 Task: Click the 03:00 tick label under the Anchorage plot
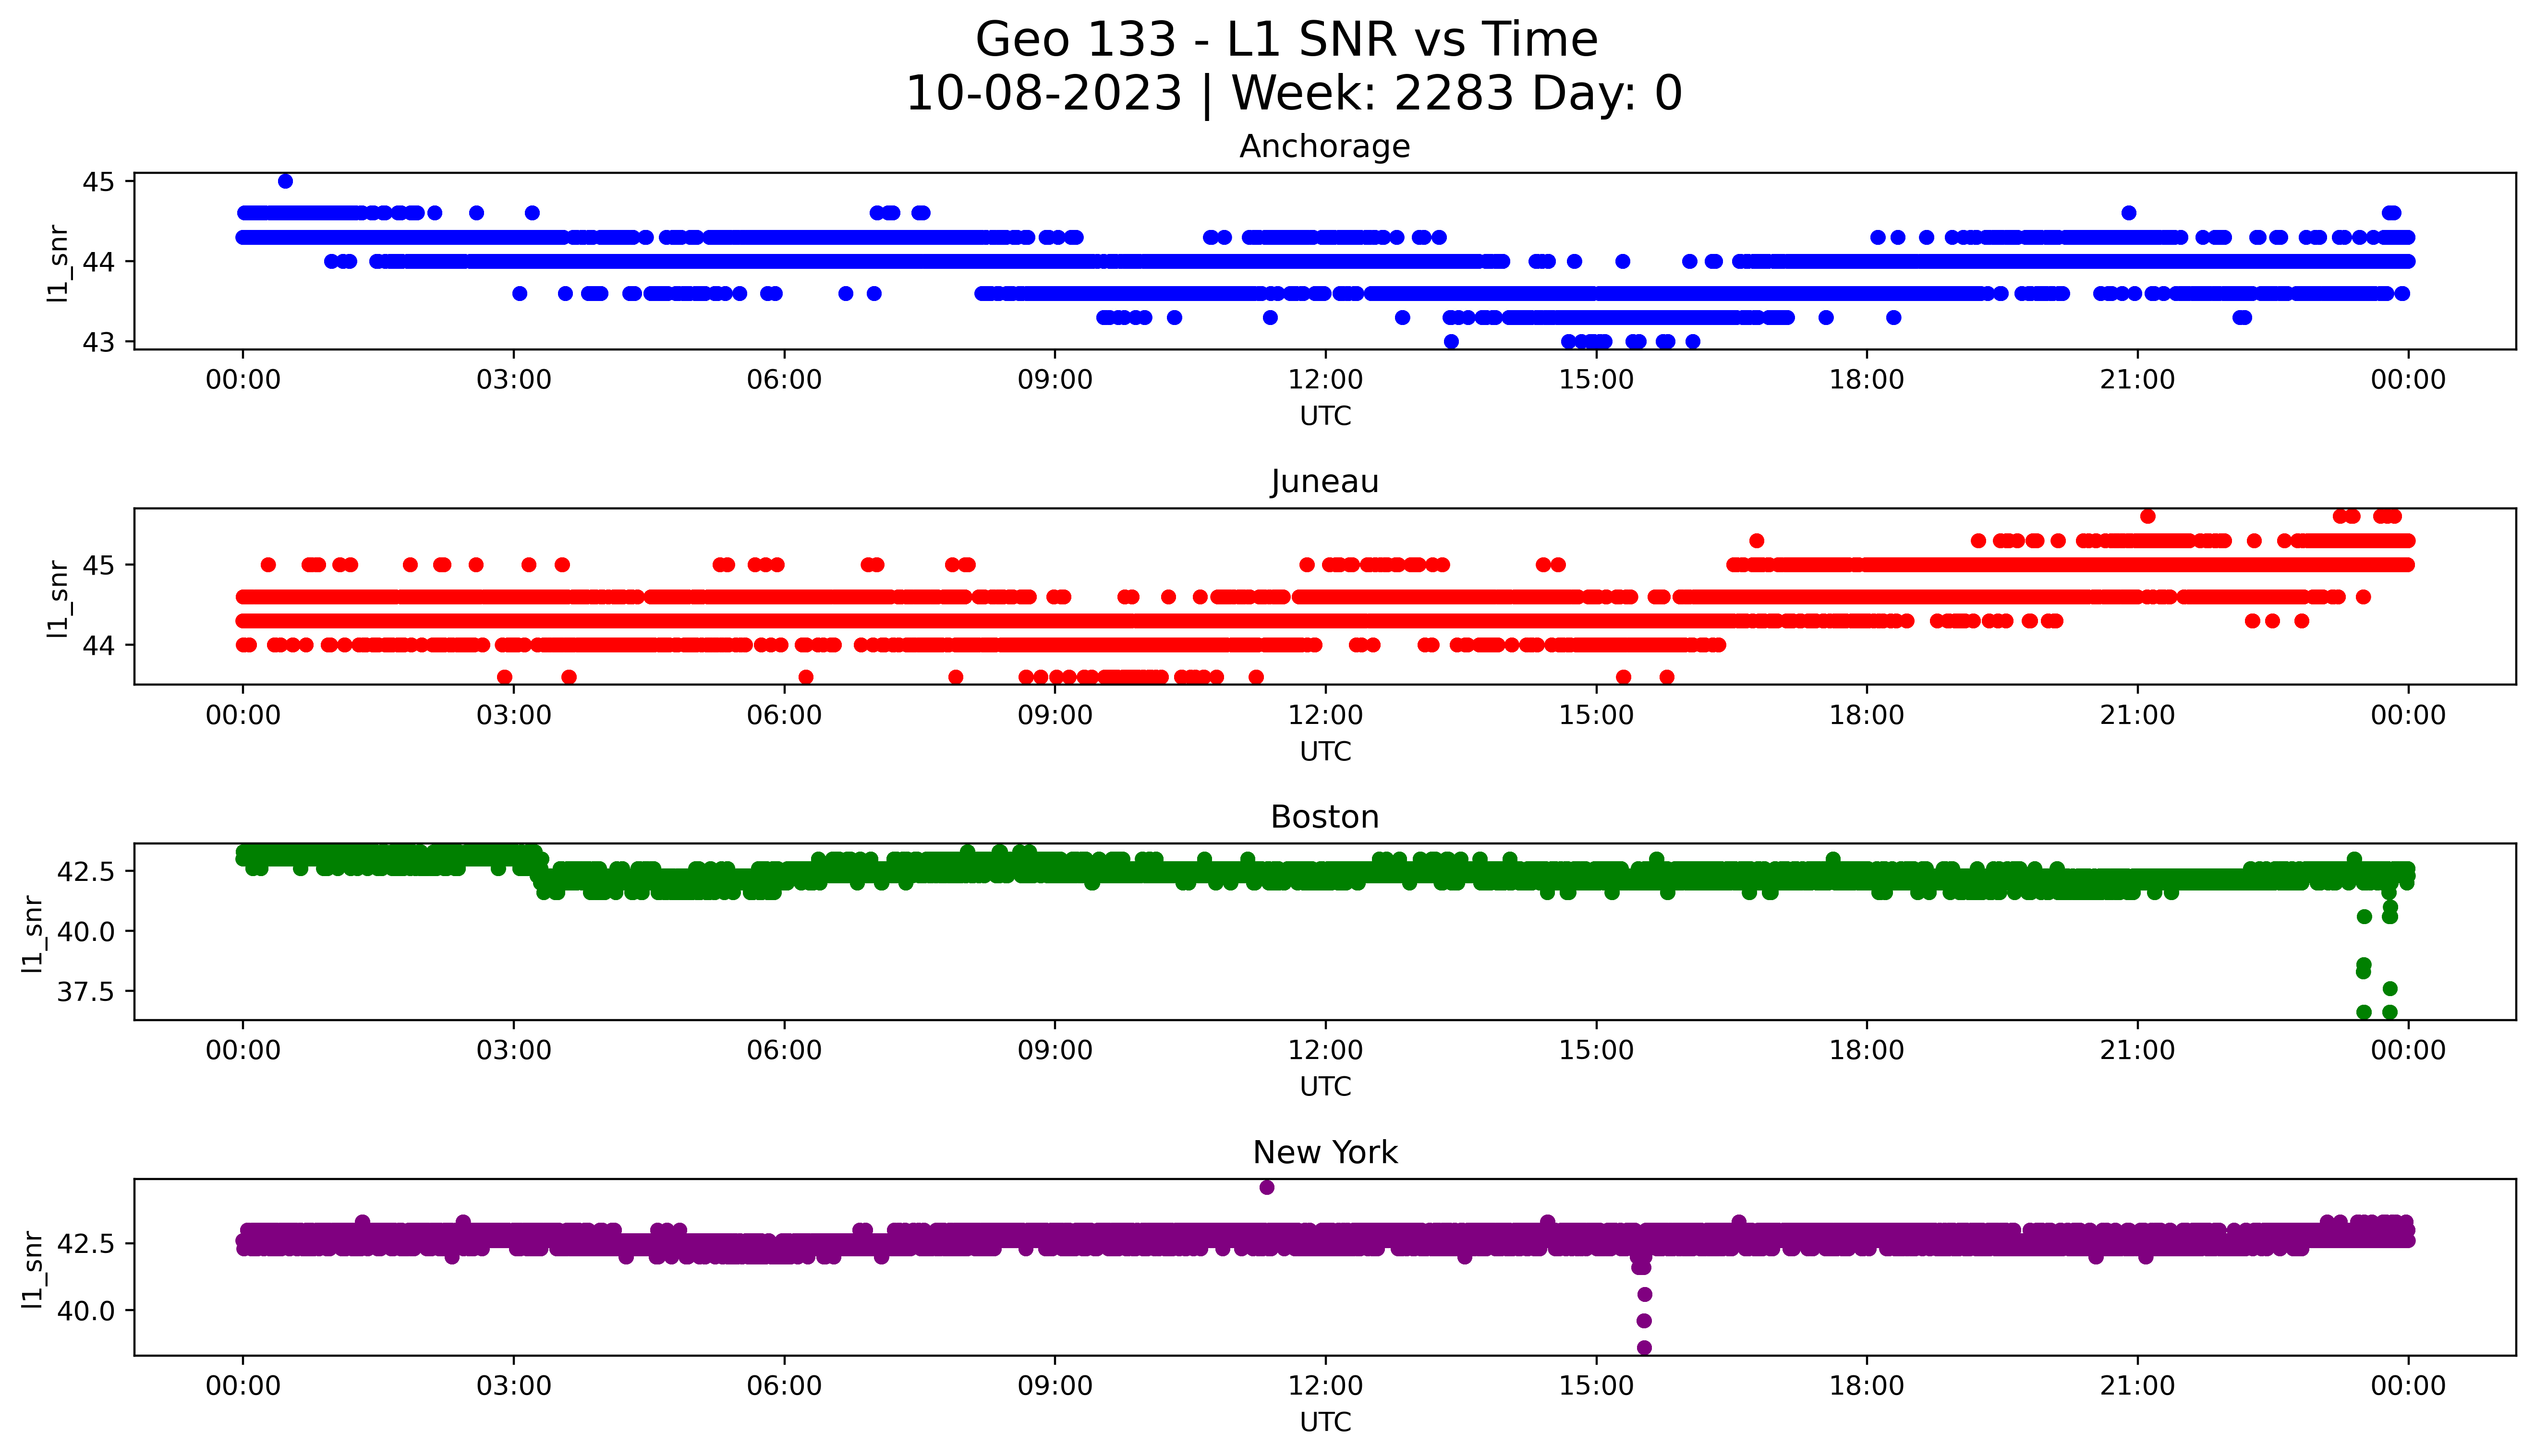click(514, 380)
